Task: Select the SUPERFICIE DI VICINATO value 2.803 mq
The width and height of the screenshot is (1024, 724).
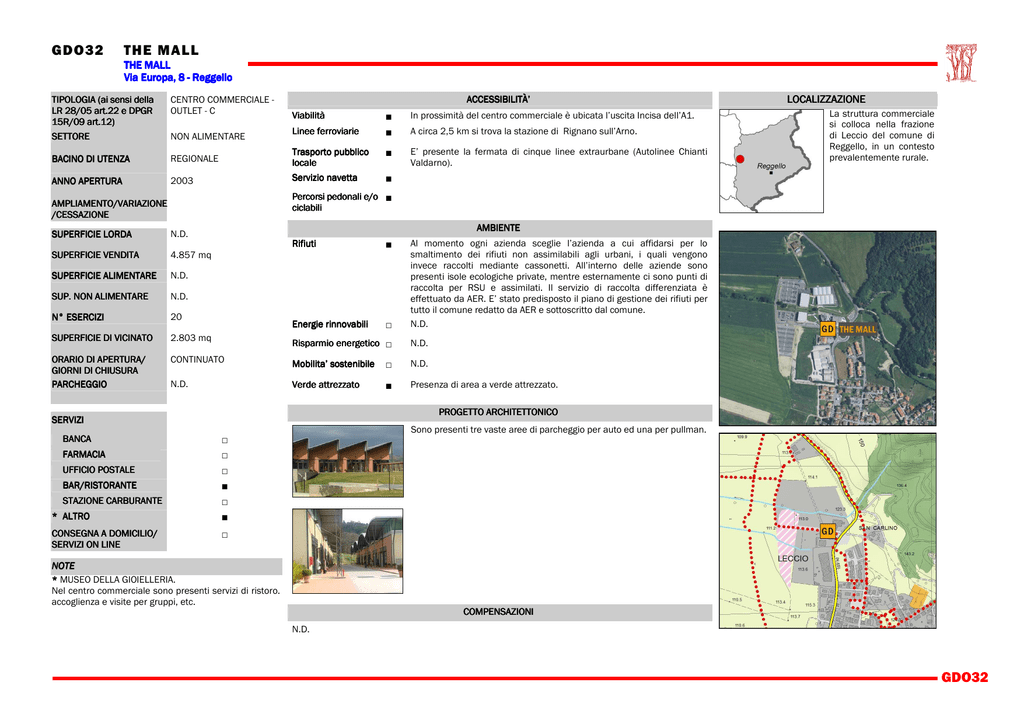Action: pos(191,338)
